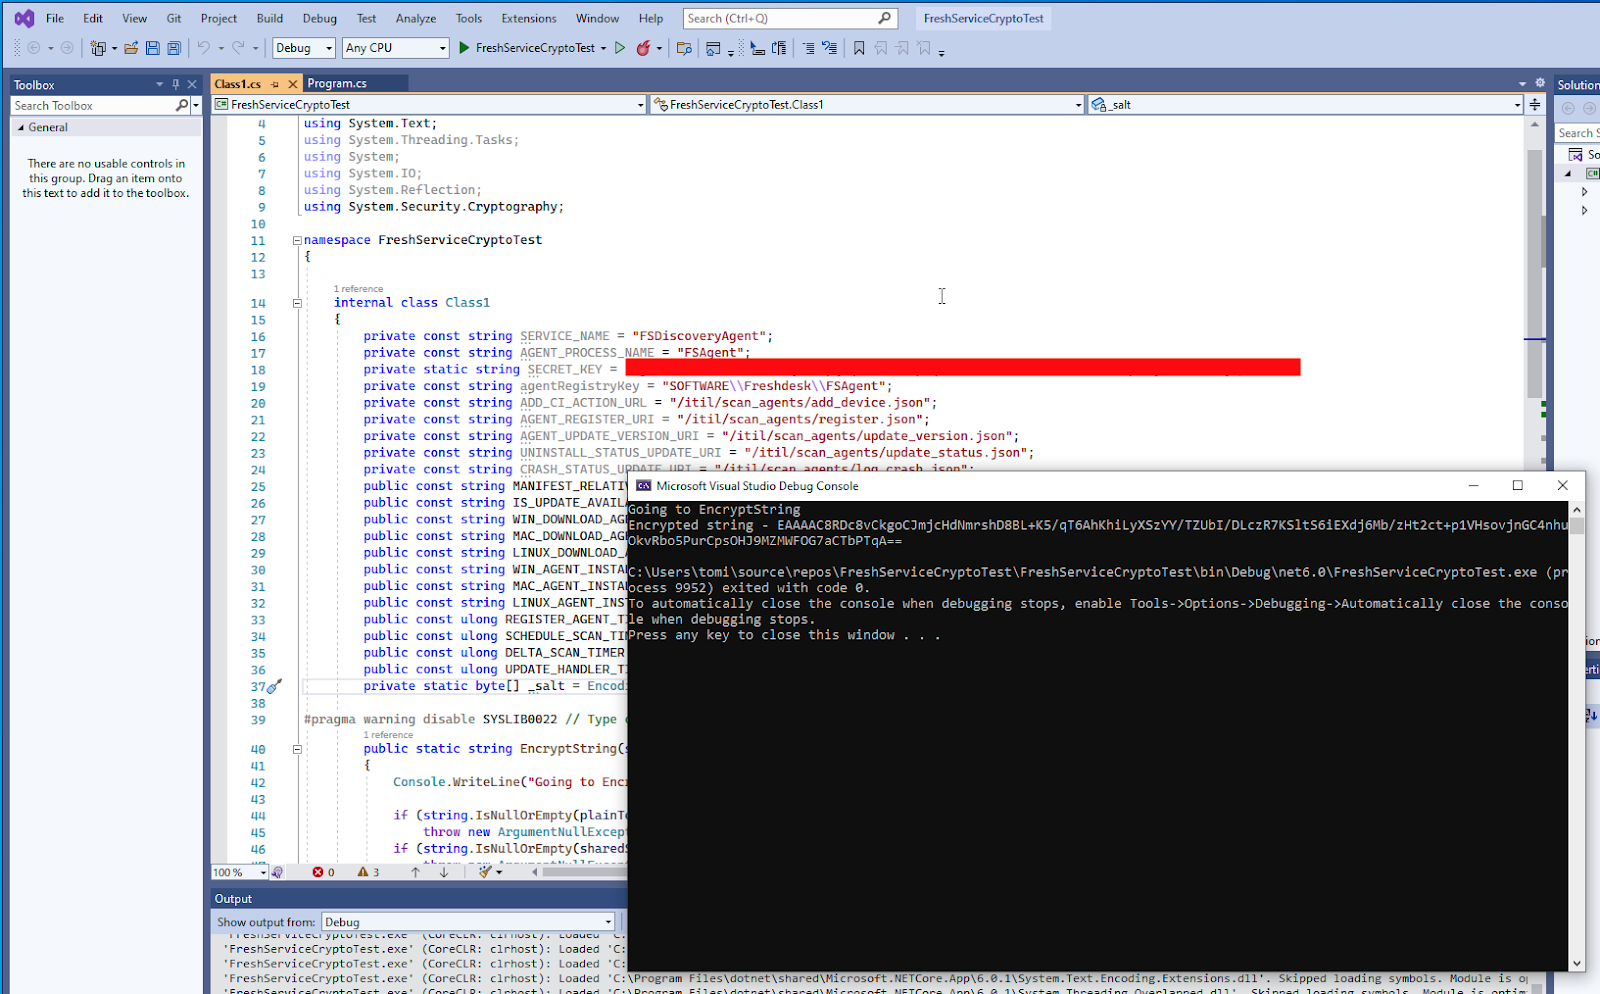The width and height of the screenshot is (1600, 994).
Task: Switch to the Program.cs tab
Action: coord(337,84)
